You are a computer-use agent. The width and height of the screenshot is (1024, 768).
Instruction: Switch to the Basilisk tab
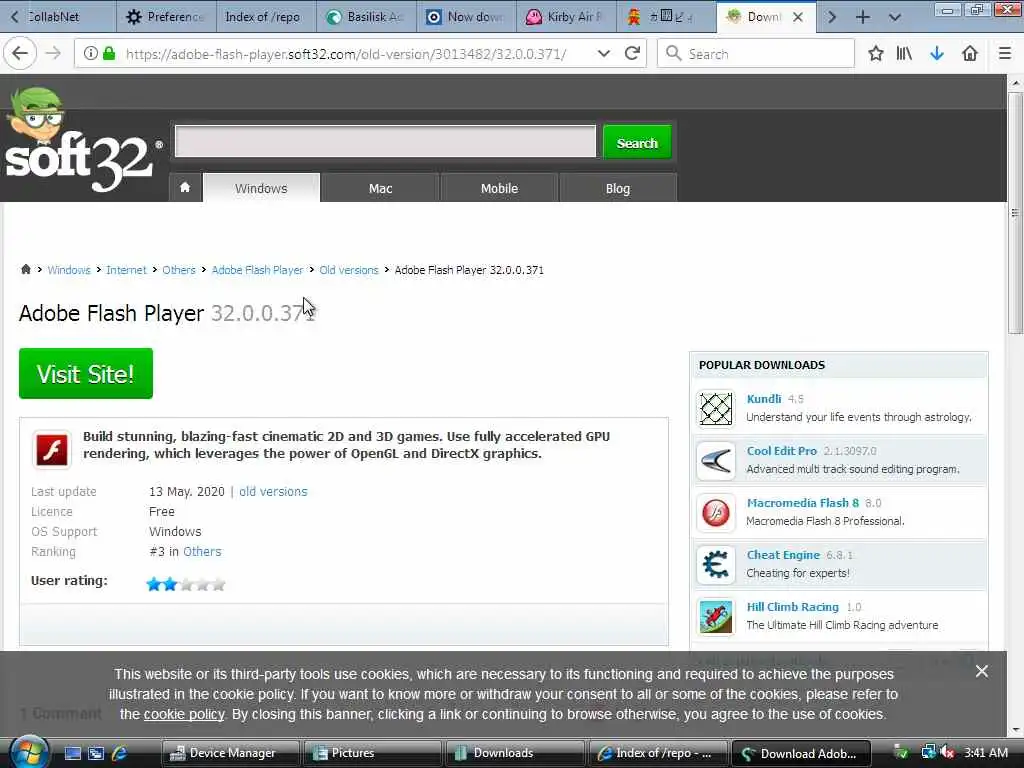[366, 17]
